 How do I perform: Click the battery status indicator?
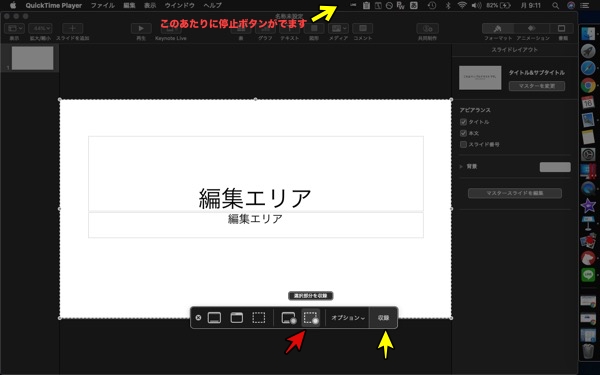coord(499,5)
